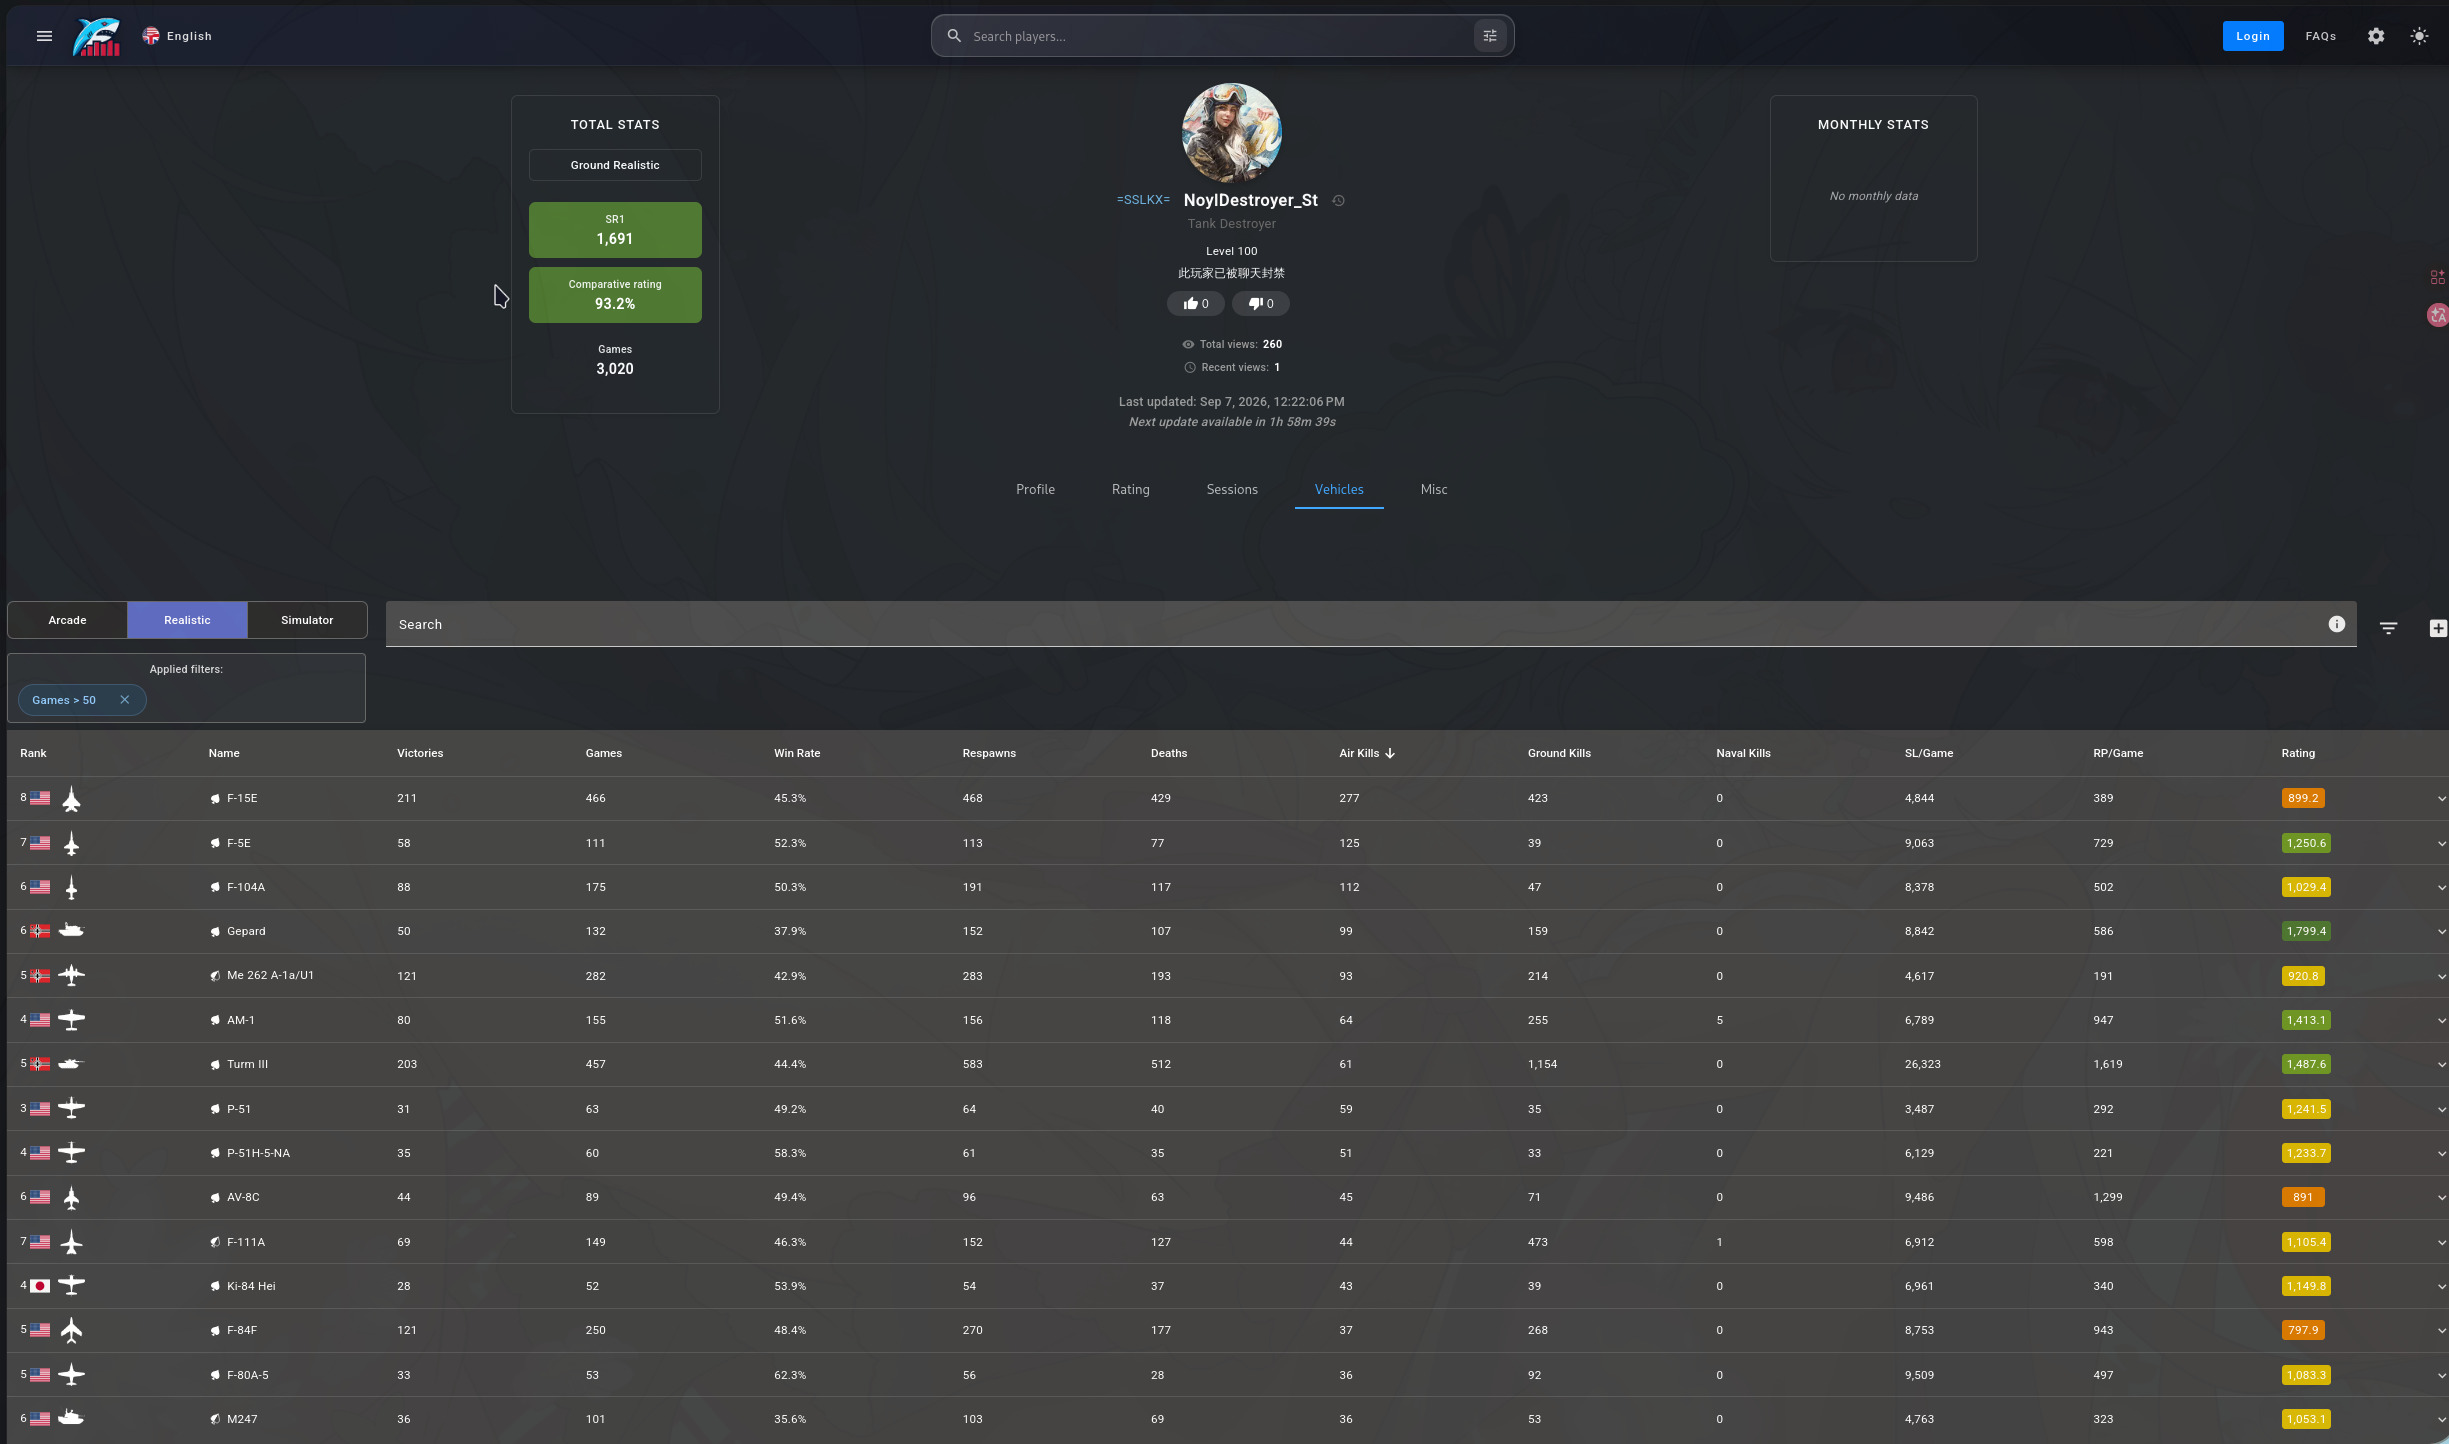Switch to the Sessions tab
This screenshot has width=2449, height=1444.
(x=1232, y=489)
